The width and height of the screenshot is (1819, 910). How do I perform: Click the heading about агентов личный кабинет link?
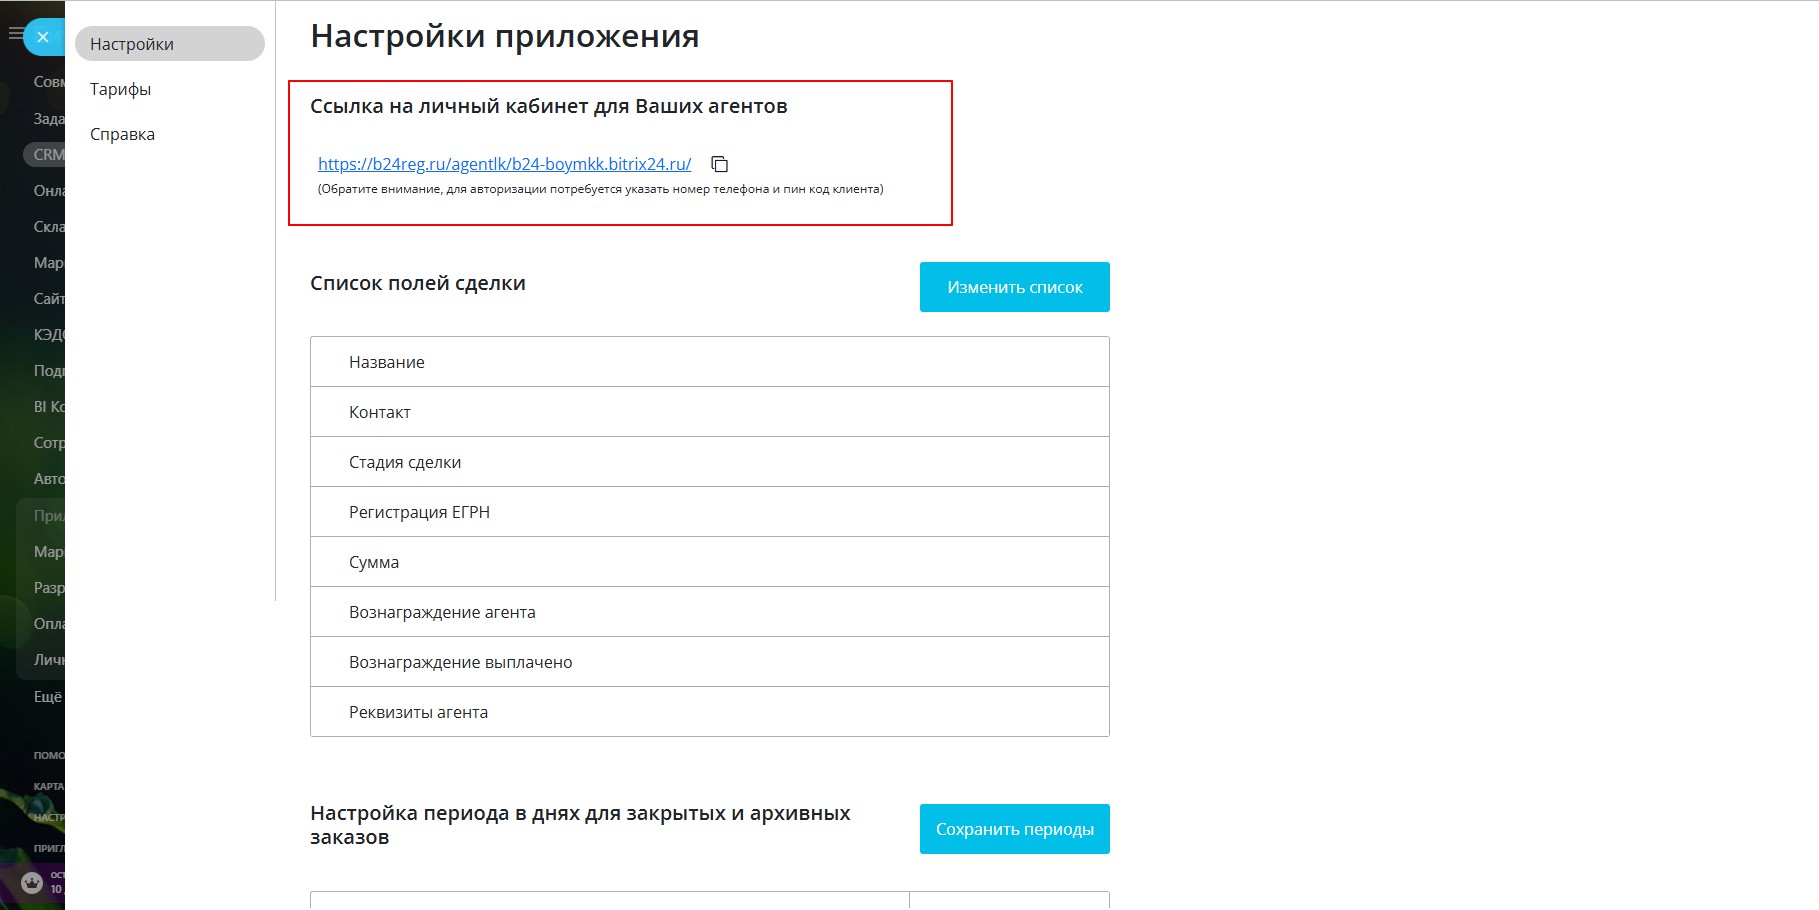(549, 106)
